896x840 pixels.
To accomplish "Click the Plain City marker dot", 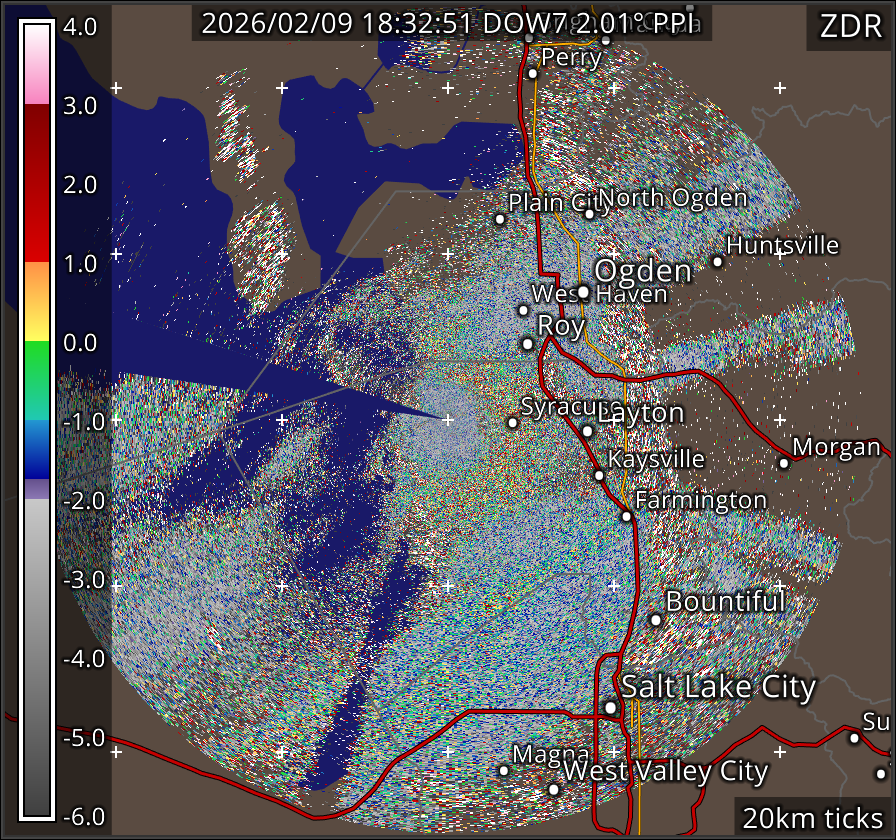I will tap(500, 219).
